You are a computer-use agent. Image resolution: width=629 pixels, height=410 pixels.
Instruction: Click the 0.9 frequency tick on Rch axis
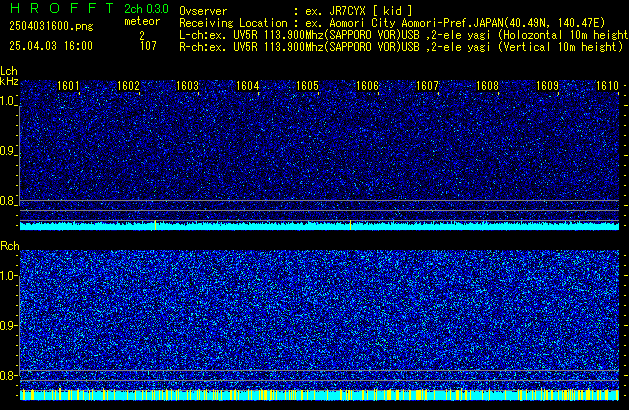[8, 325]
